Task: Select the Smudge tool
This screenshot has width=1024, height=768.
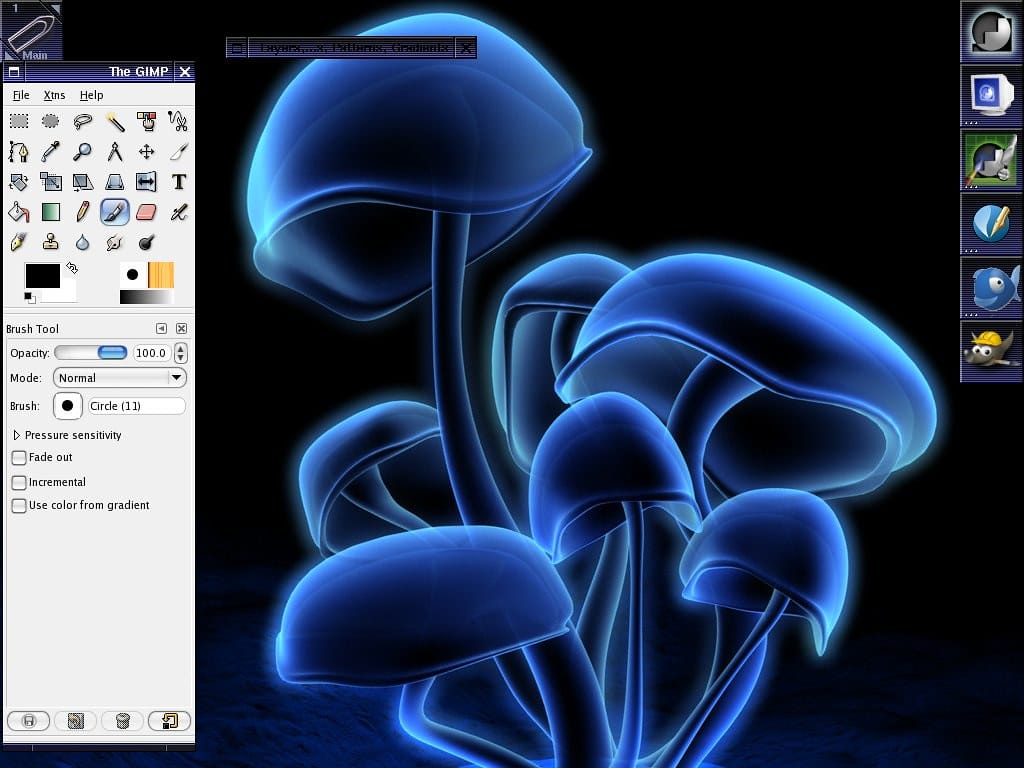Action: [114, 242]
